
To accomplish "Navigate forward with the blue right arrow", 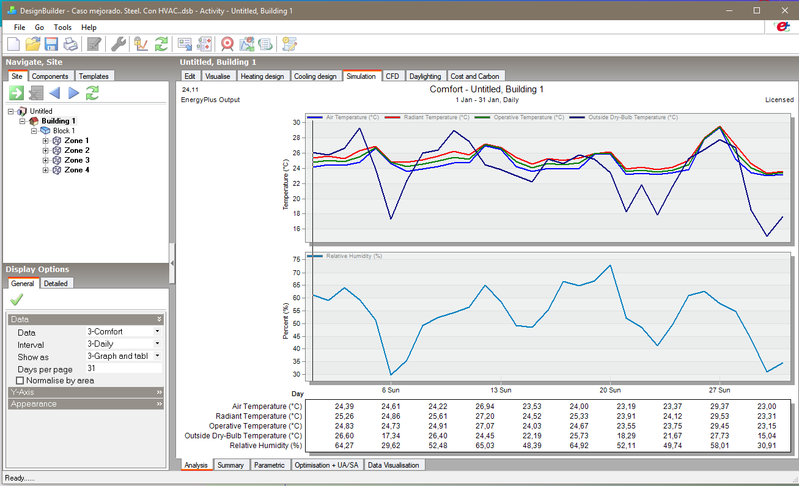I will pos(73,93).
